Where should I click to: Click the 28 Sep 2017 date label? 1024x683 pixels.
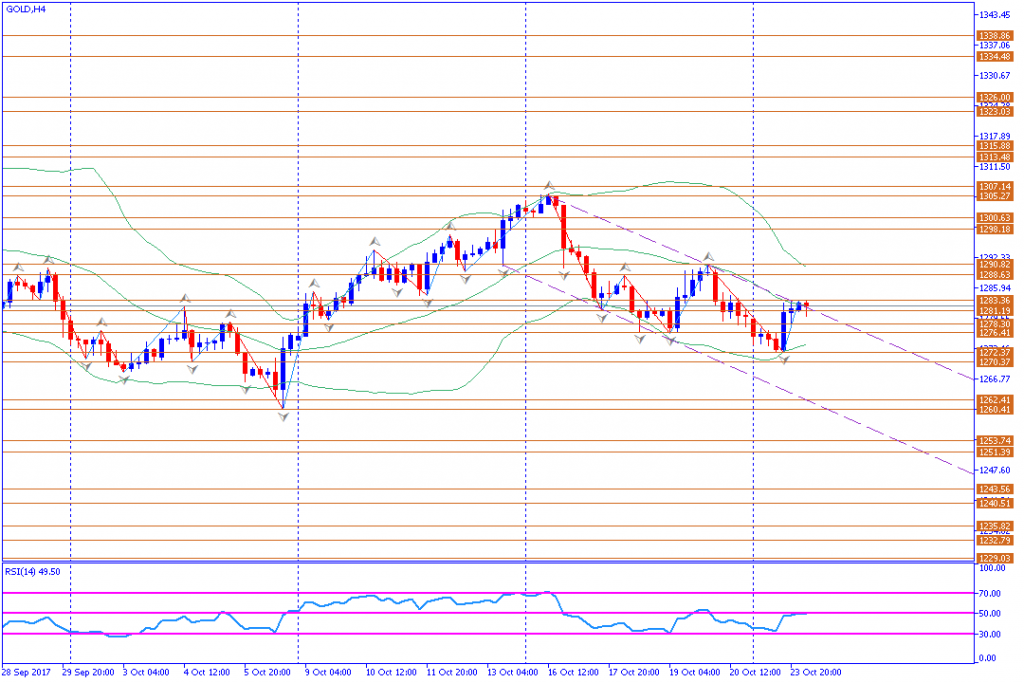click(26, 672)
